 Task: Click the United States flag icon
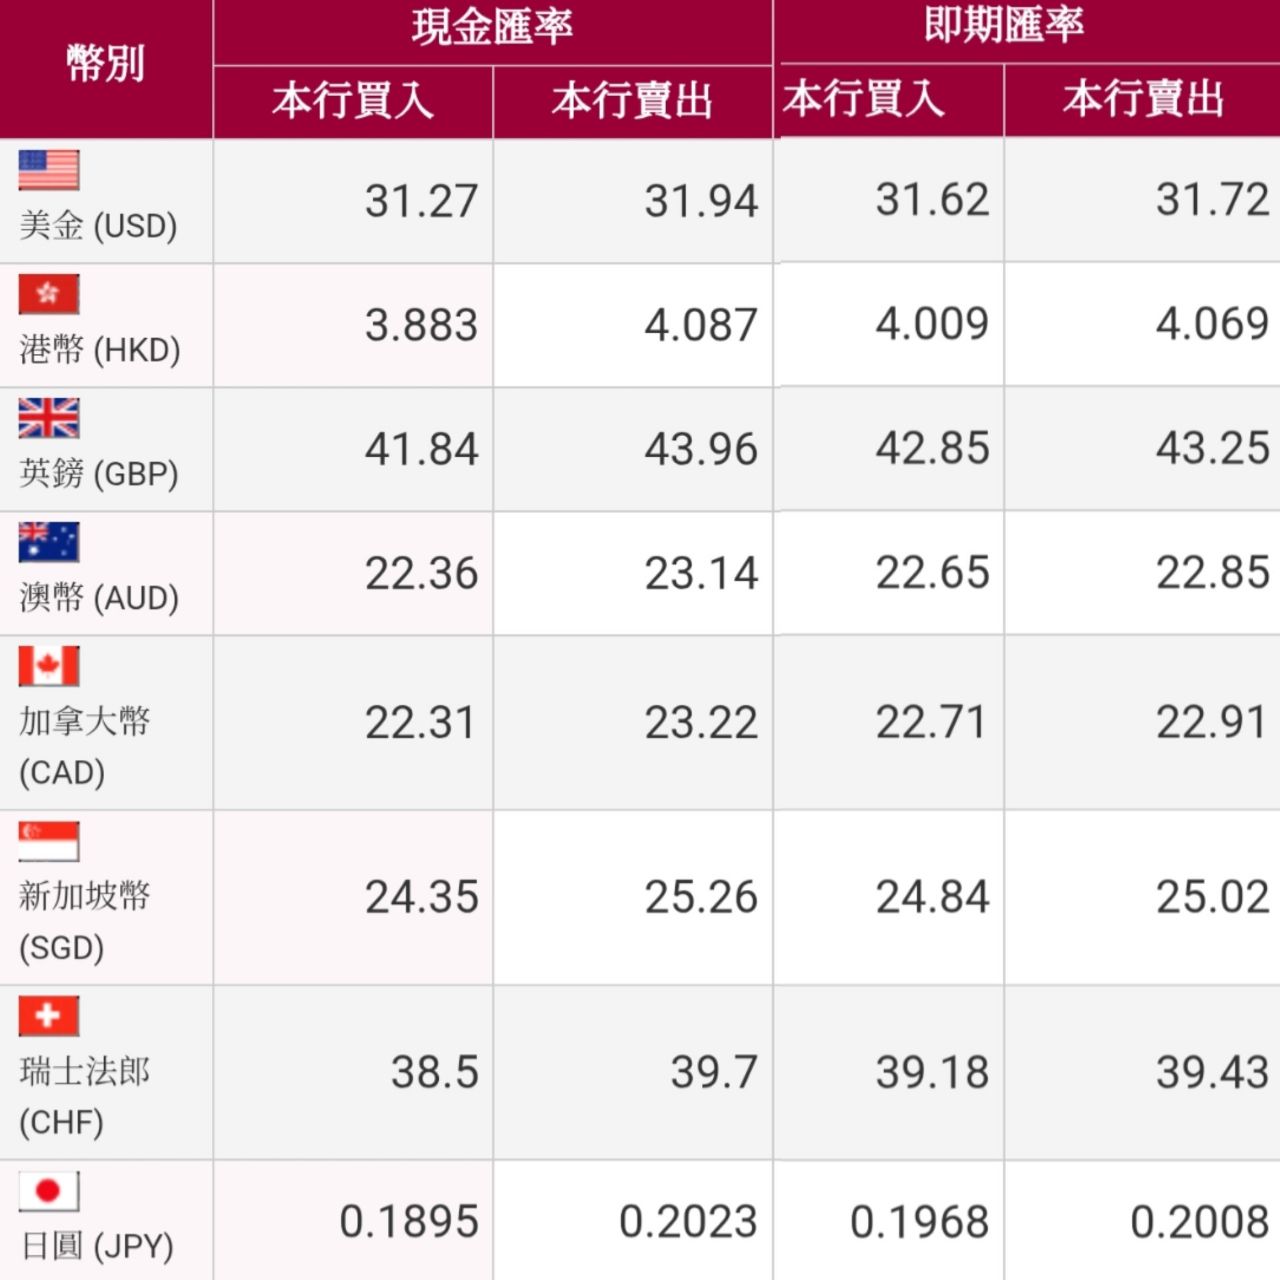point(48,170)
